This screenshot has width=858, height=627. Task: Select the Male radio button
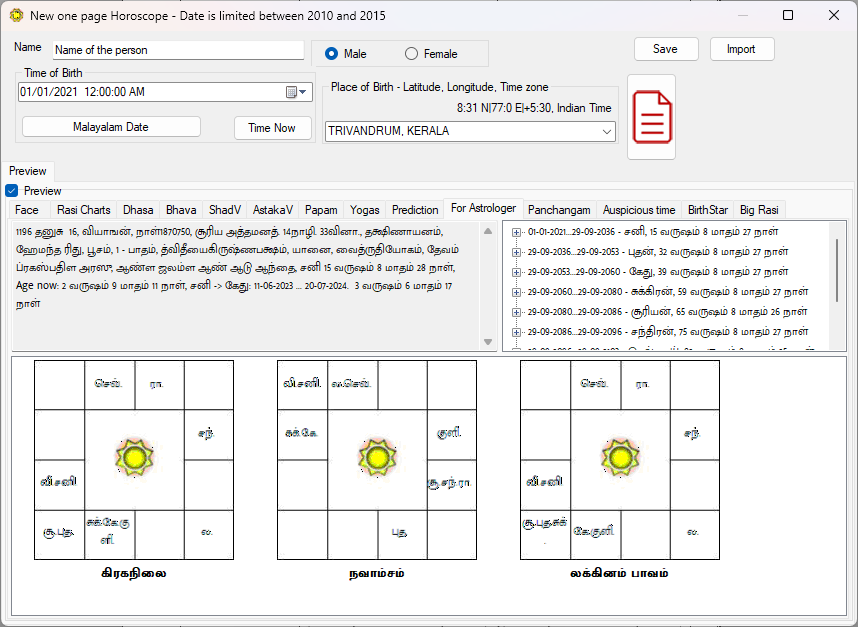coord(330,53)
